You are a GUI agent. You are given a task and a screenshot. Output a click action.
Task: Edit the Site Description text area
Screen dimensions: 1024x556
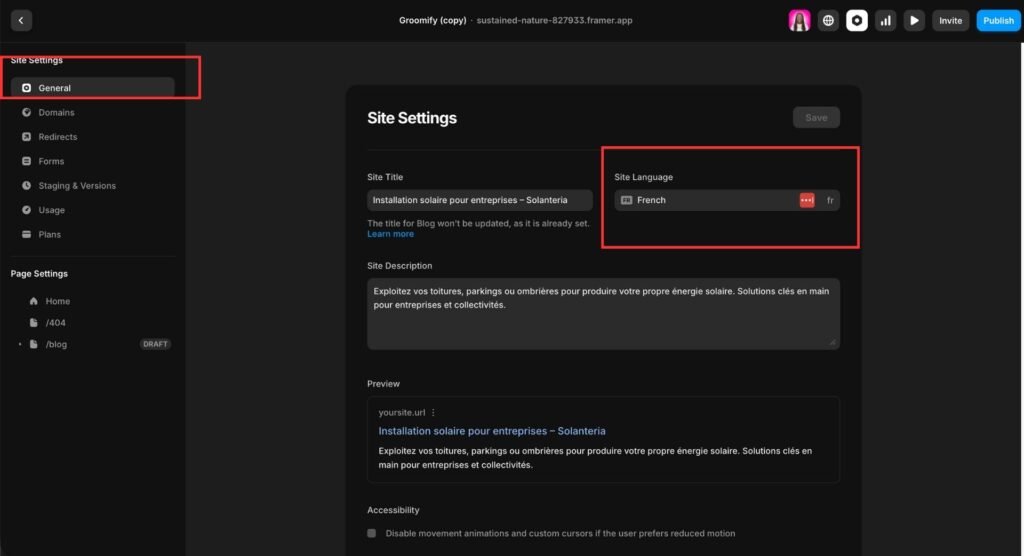coord(603,314)
